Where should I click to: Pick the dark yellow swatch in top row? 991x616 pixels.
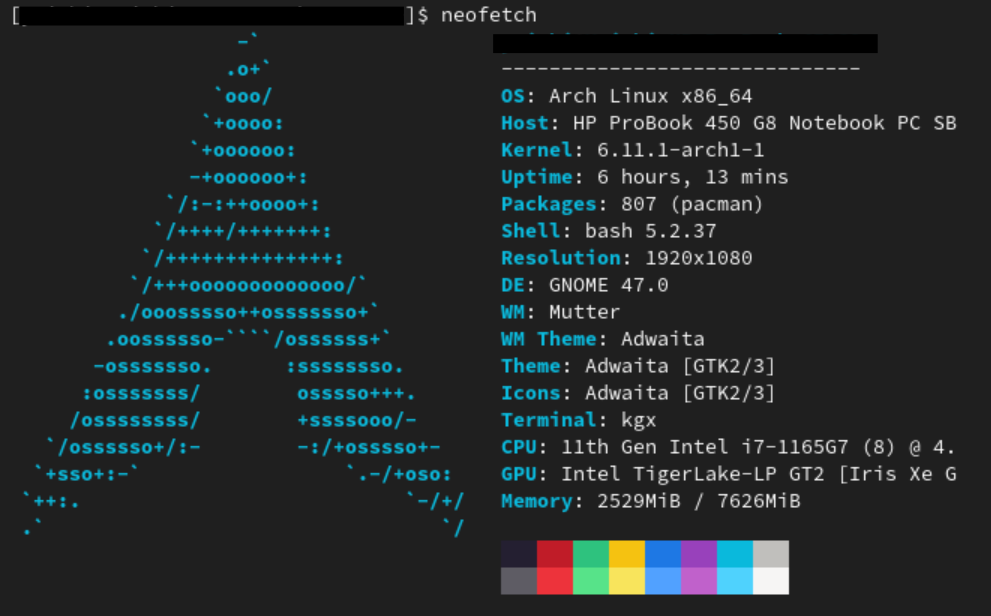point(627,554)
